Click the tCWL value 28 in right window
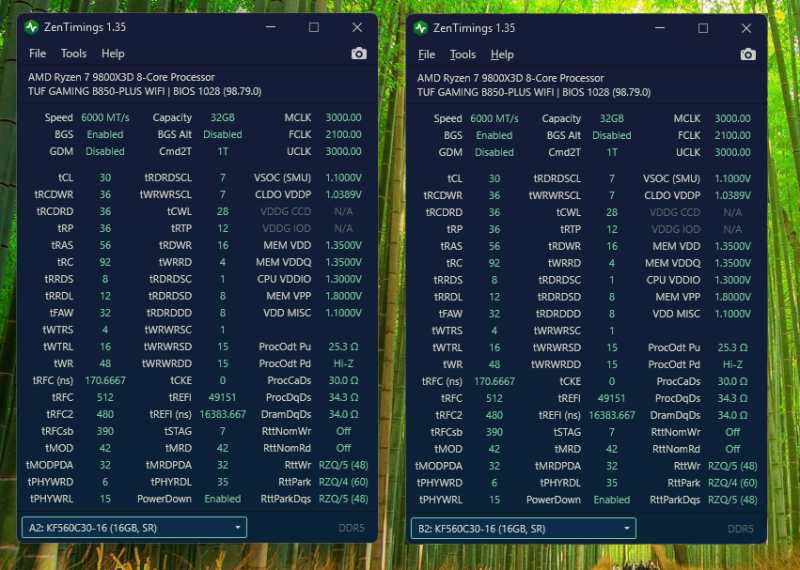This screenshot has height=570, width=800. point(612,212)
